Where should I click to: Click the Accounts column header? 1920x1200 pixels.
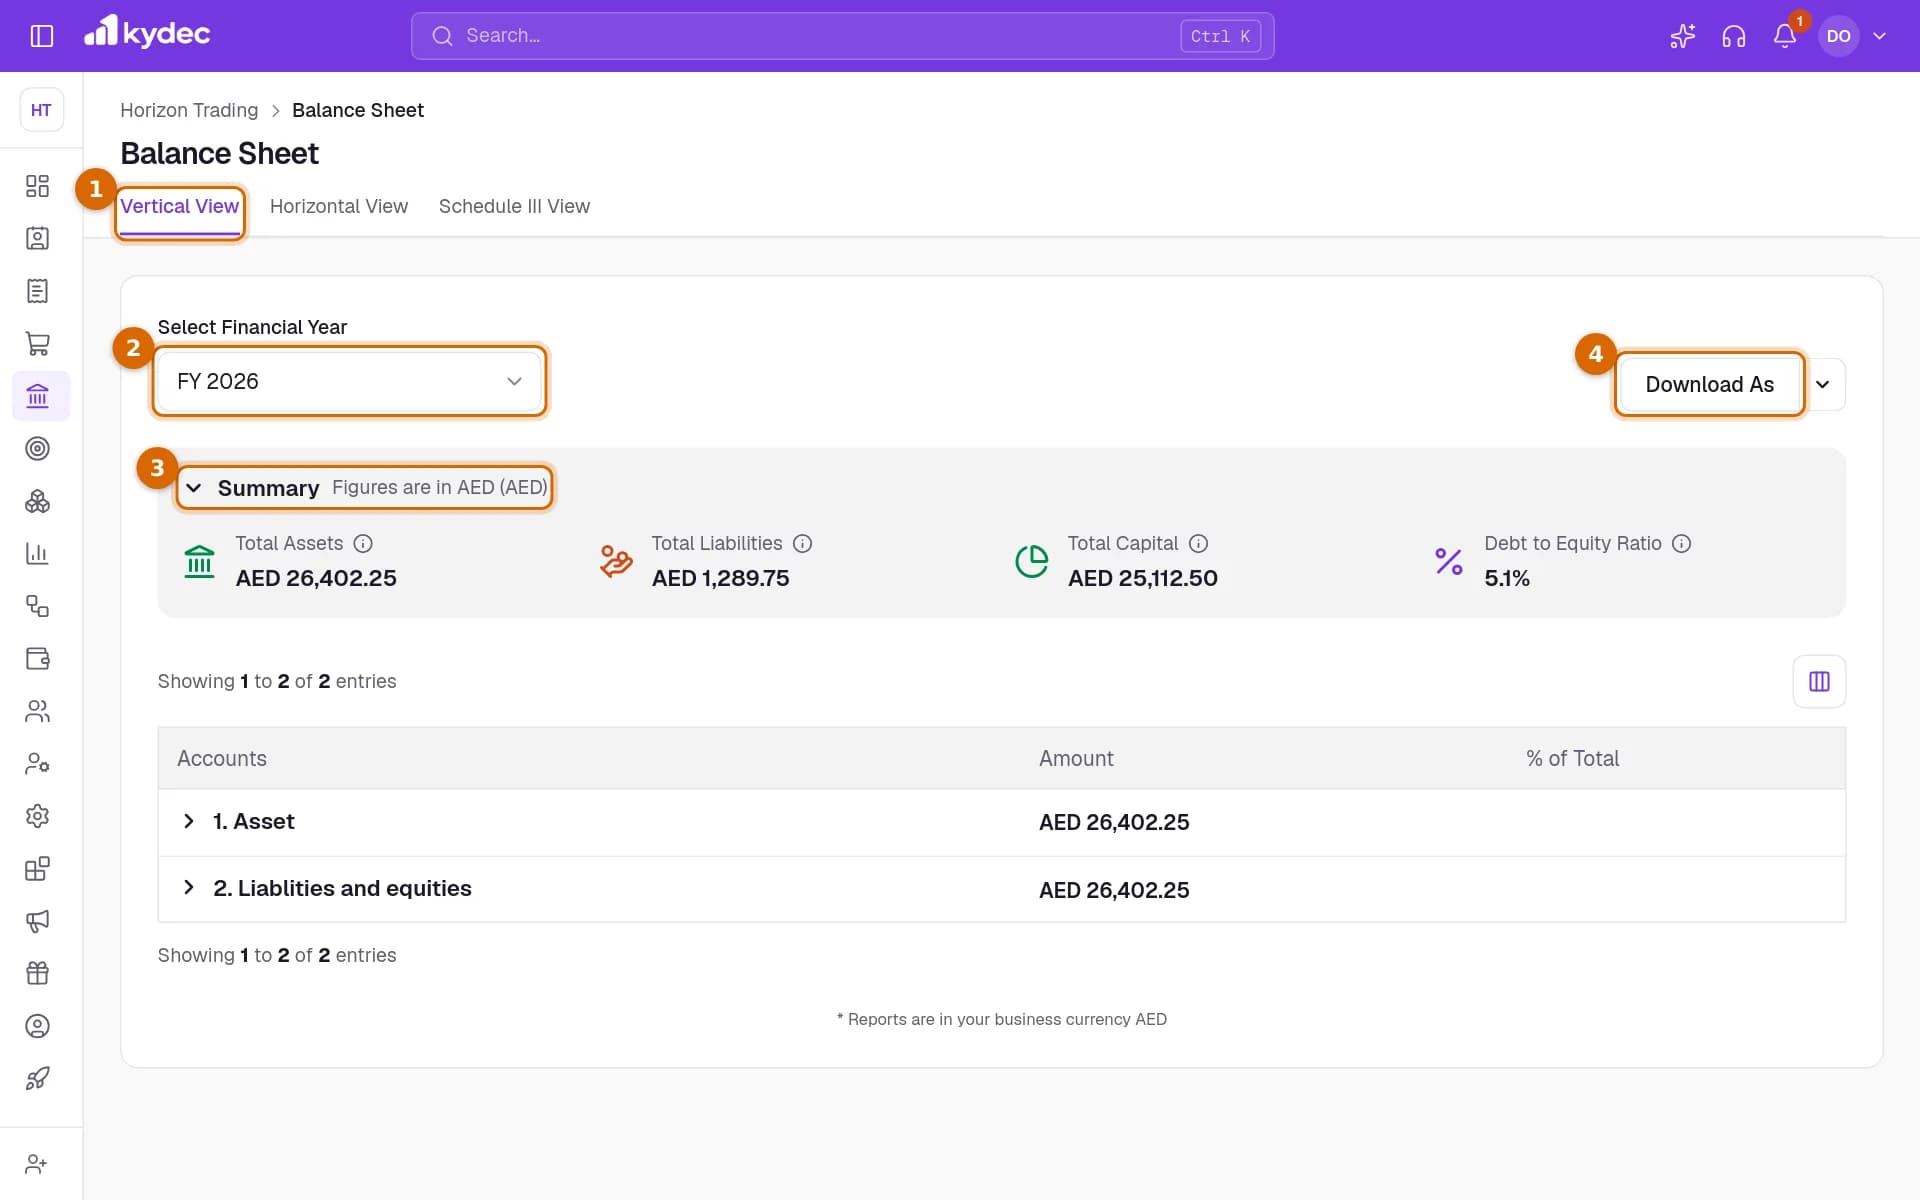point(222,758)
